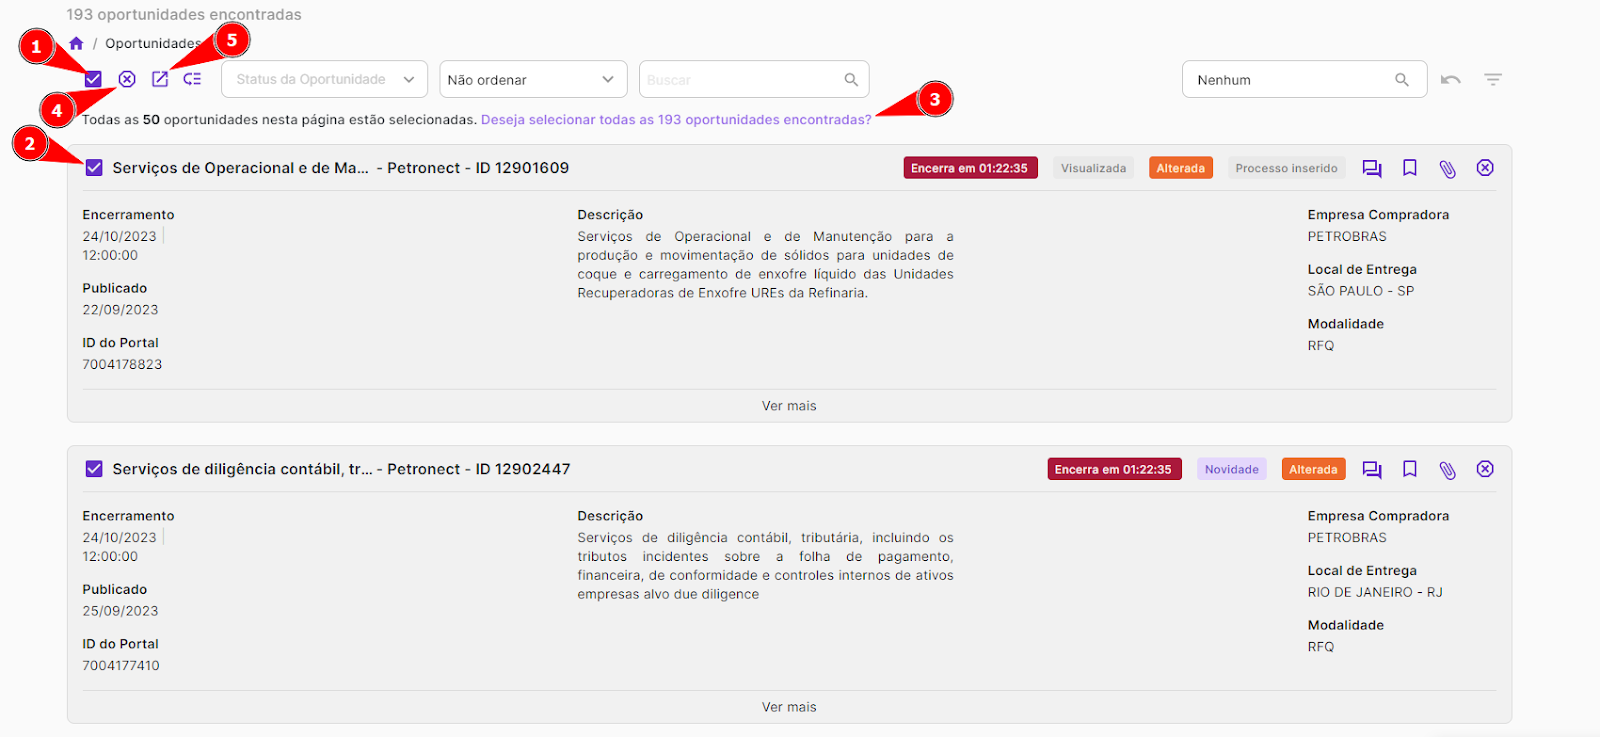
Task: Toggle the select-all checkbox in the toolbar
Action: 93,79
